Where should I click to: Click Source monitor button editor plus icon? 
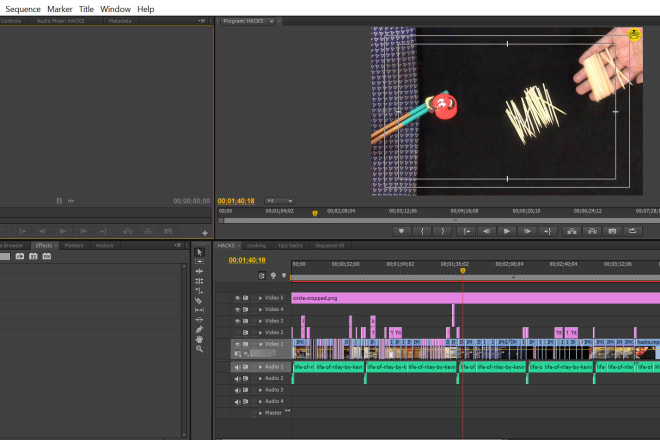(205, 233)
